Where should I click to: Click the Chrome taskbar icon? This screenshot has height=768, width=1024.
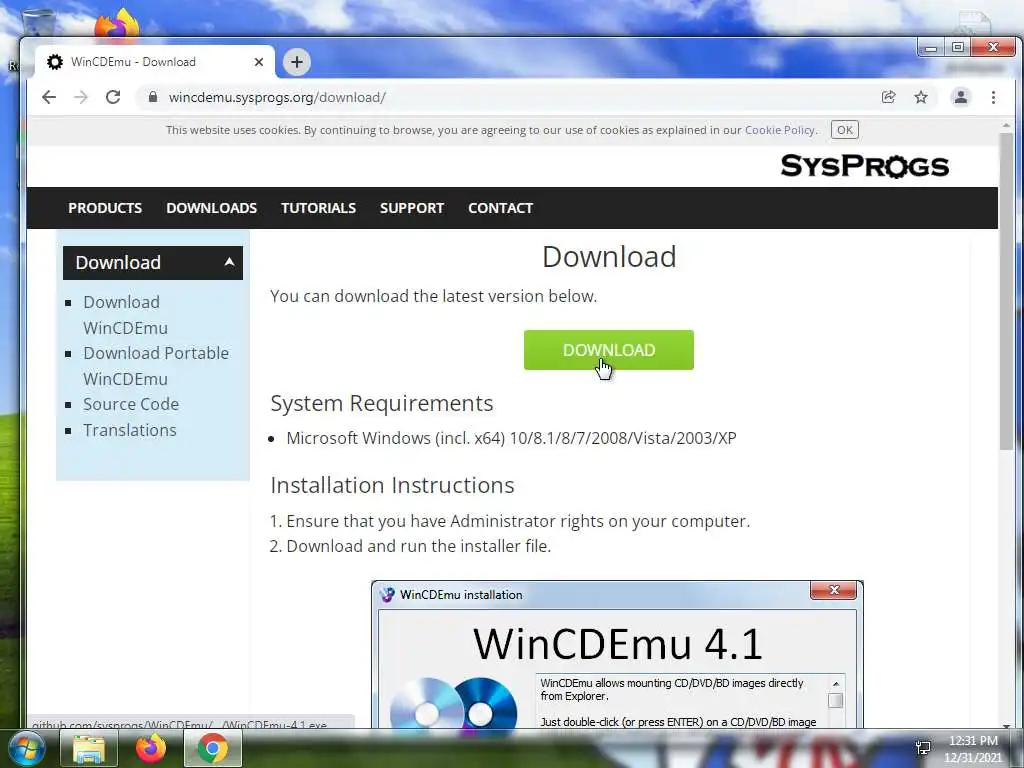pyautogui.click(x=213, y=749)
